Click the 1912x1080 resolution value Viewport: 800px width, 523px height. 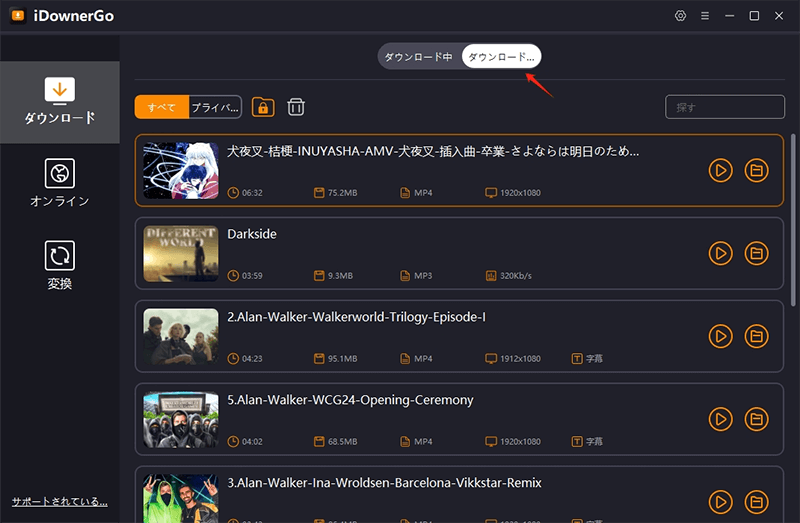(520, 359)
